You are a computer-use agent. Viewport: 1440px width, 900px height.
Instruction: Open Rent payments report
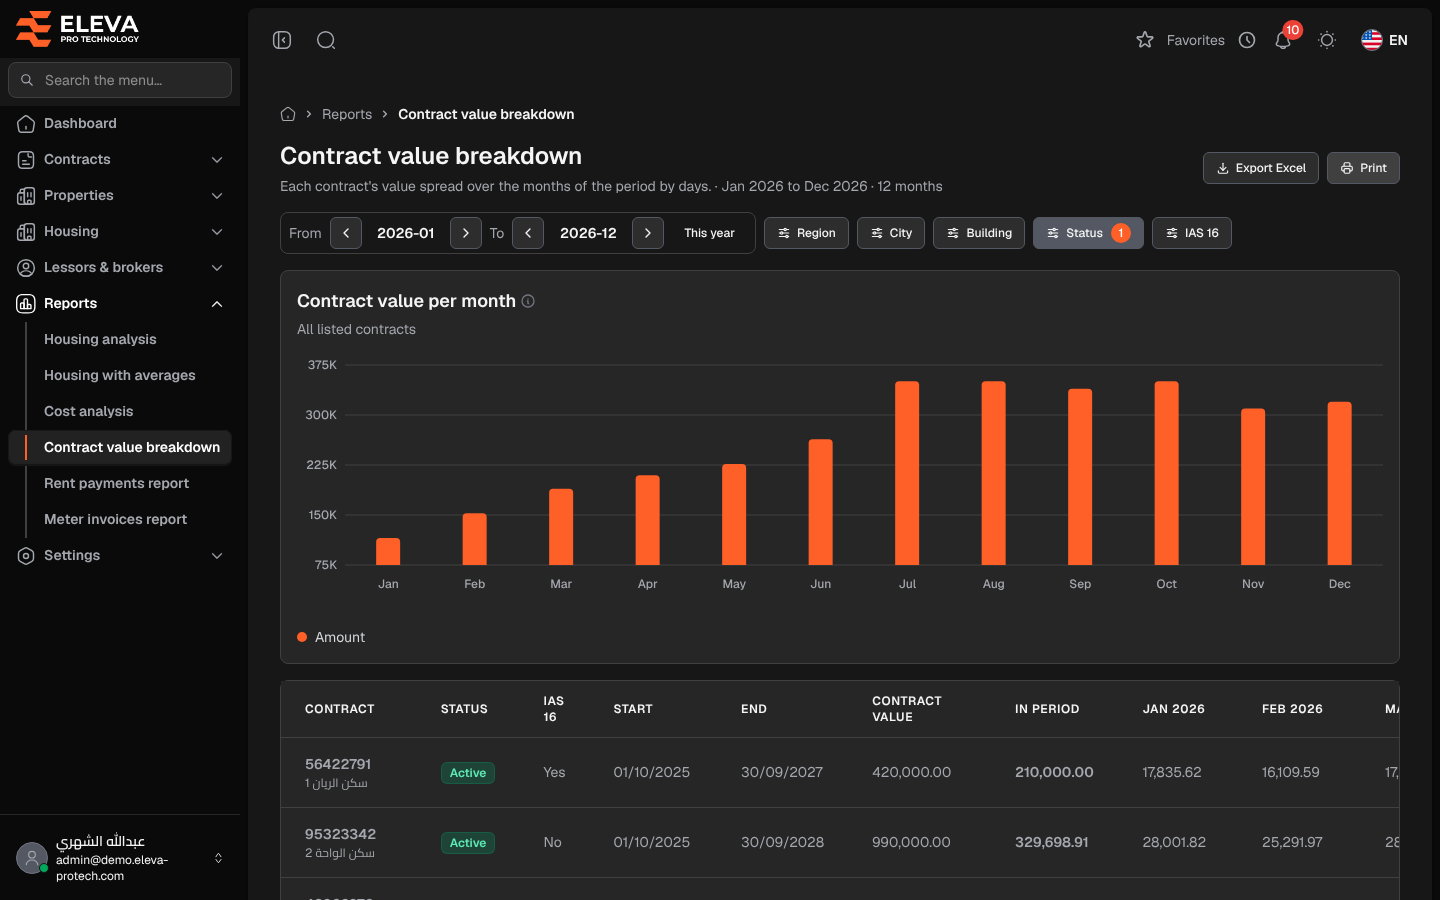click(116, 483)
